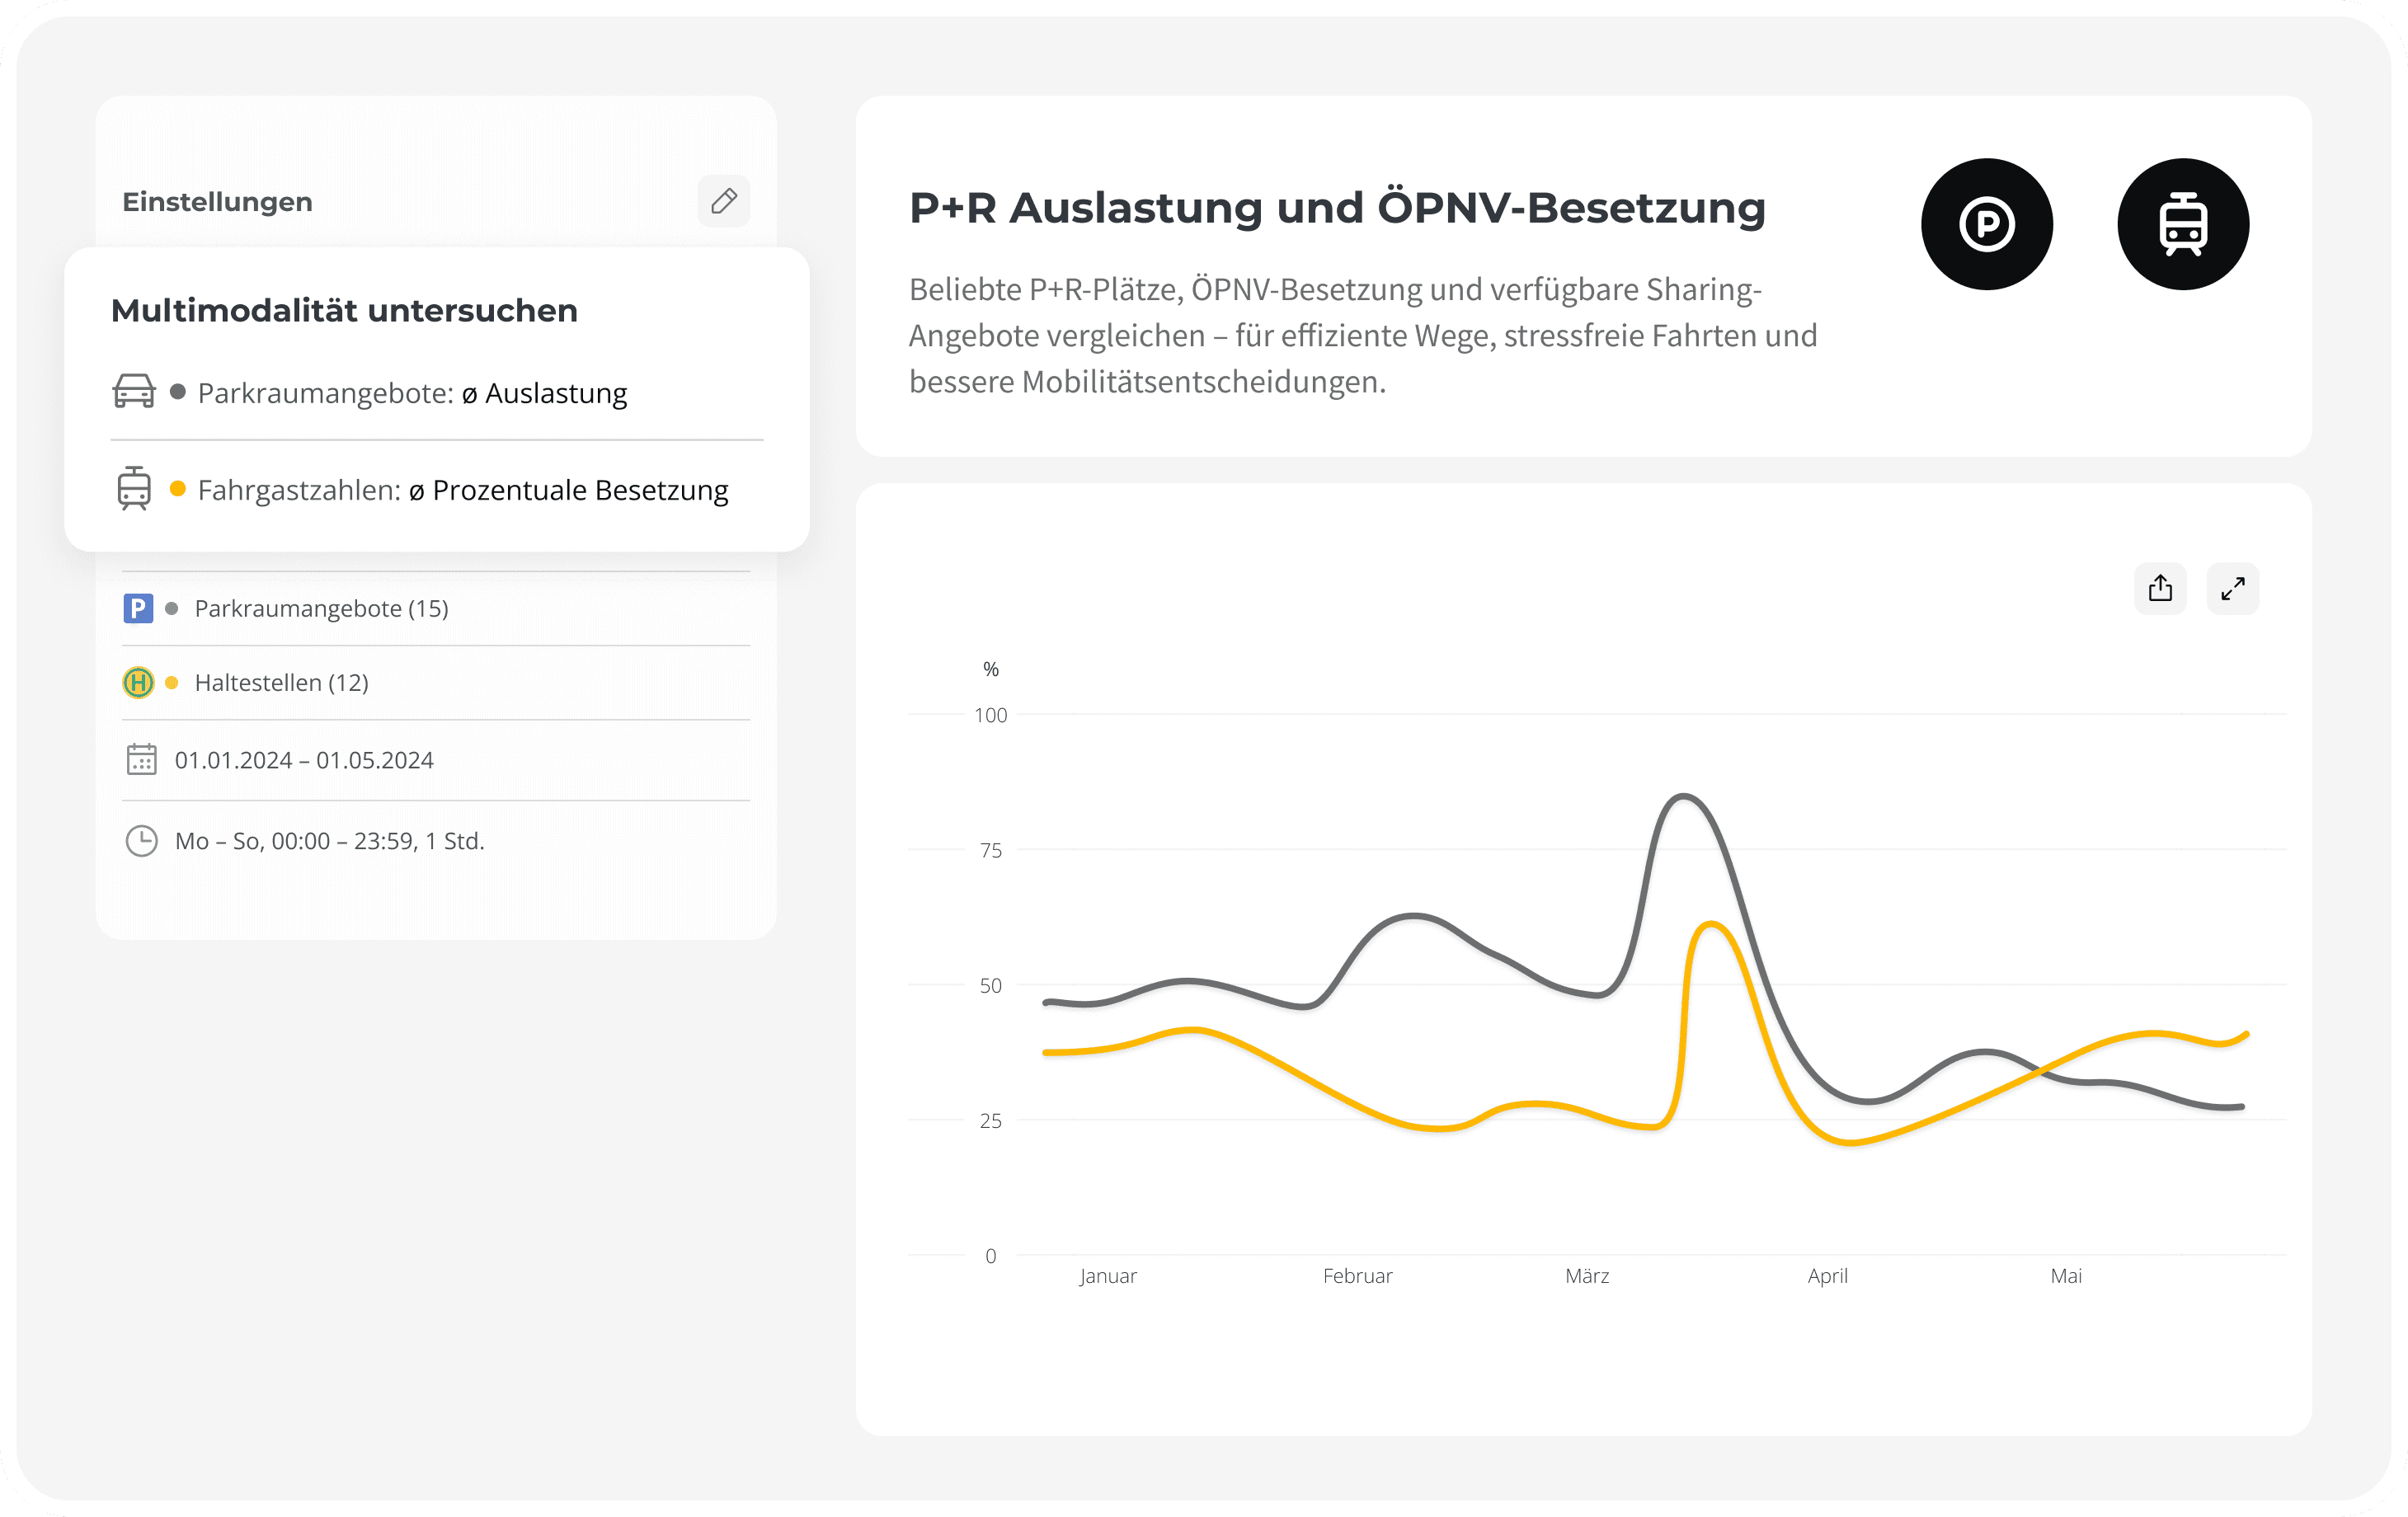Click the share/export icon above the chart
Image resolution: width=2408 pixels, height=1517 pixels.
2160,588
